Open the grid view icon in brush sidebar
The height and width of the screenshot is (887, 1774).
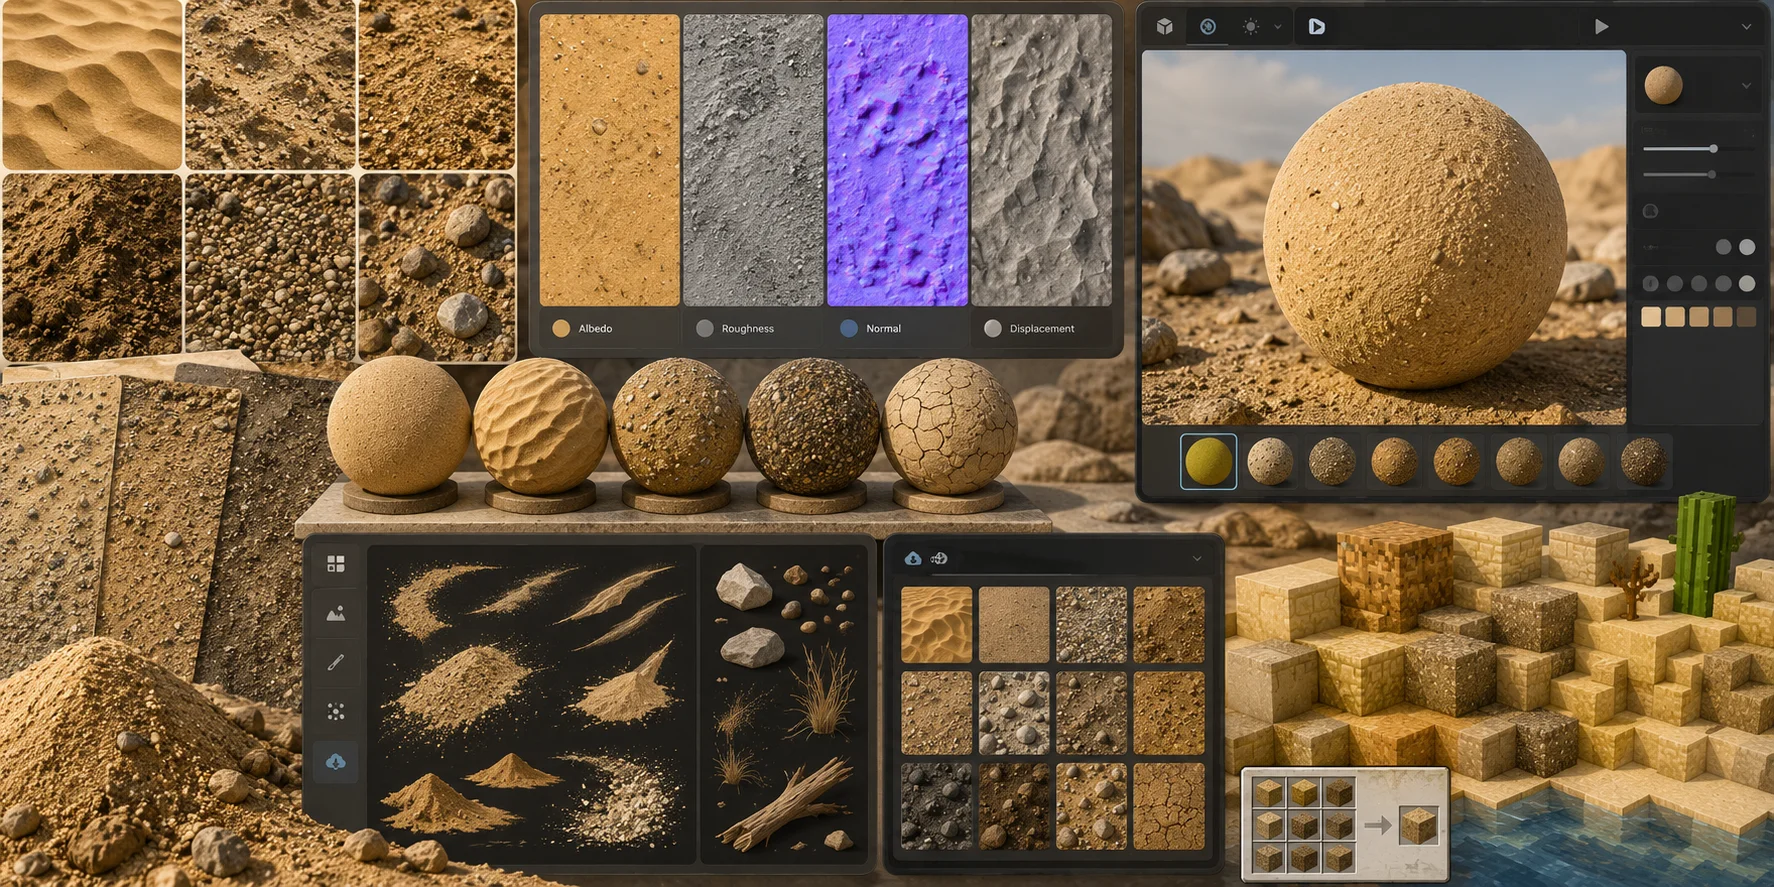336,564
